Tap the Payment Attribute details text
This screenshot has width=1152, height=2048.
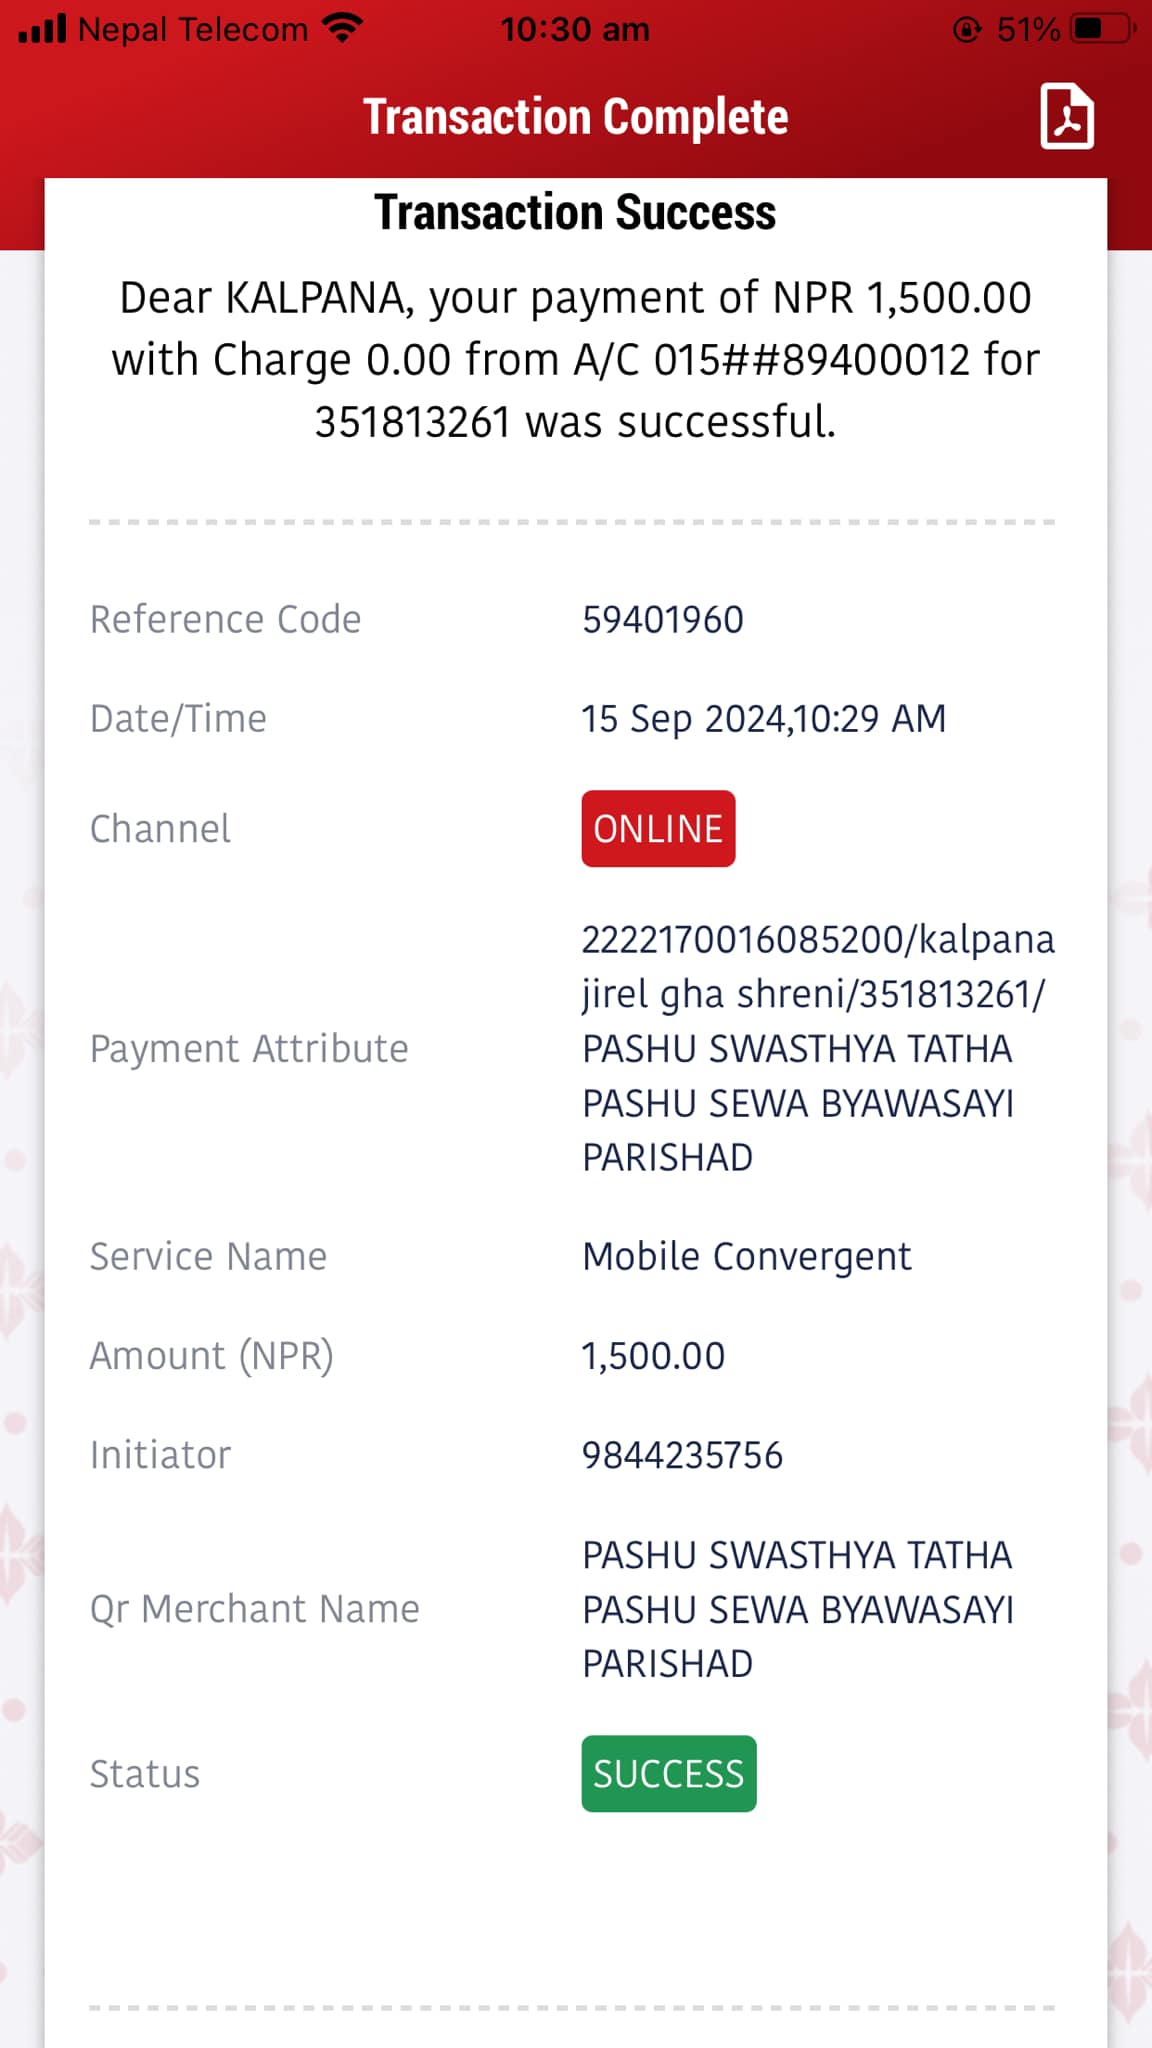[x=818, y=1048]
